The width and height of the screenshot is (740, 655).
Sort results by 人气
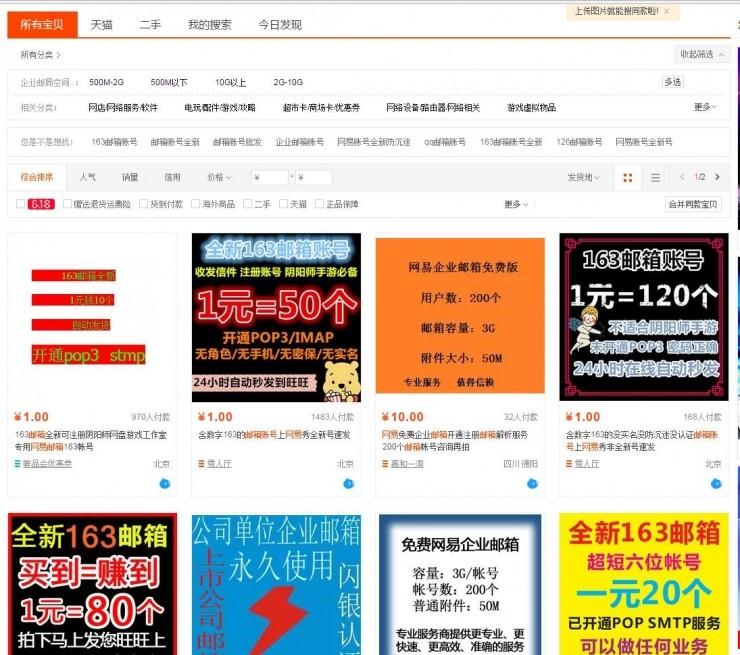pyautogui.click(x=87, y=177)
